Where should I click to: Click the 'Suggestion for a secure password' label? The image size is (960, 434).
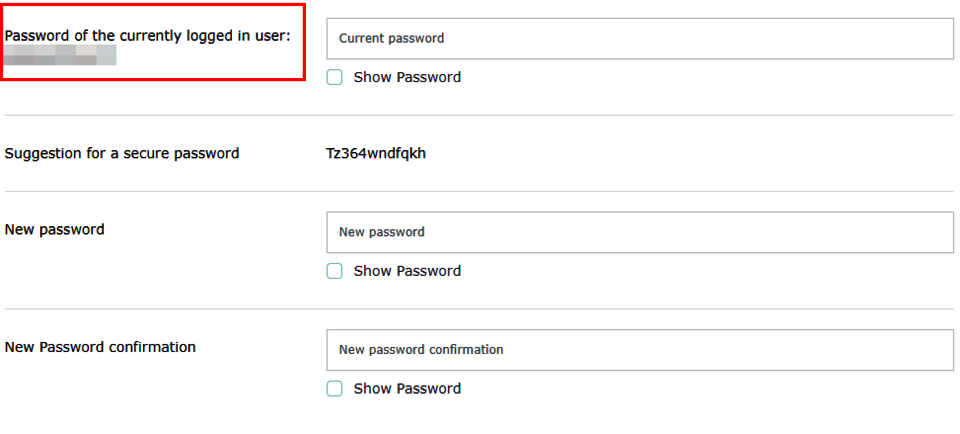click(x=122, y=154)
